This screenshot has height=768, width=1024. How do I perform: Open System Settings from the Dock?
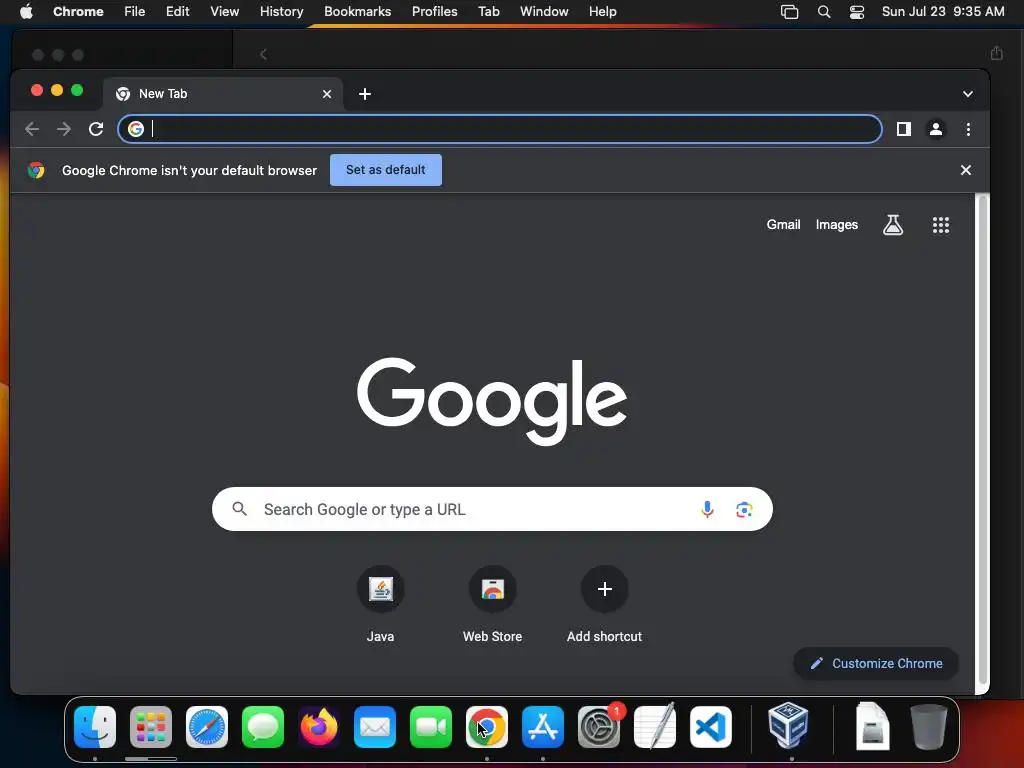pos(599,727)
